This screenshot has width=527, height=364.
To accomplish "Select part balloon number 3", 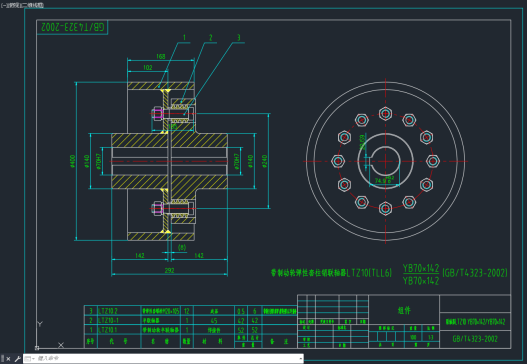I will 239,38.
